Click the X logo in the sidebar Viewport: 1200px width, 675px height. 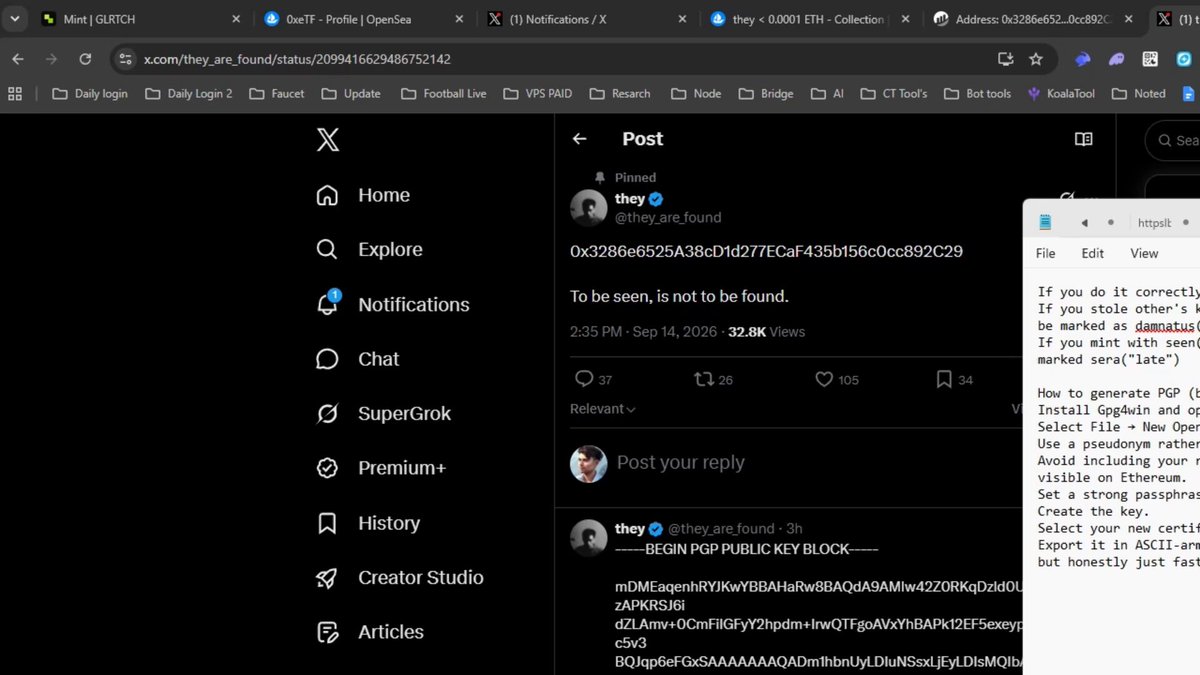pos(328,139)
